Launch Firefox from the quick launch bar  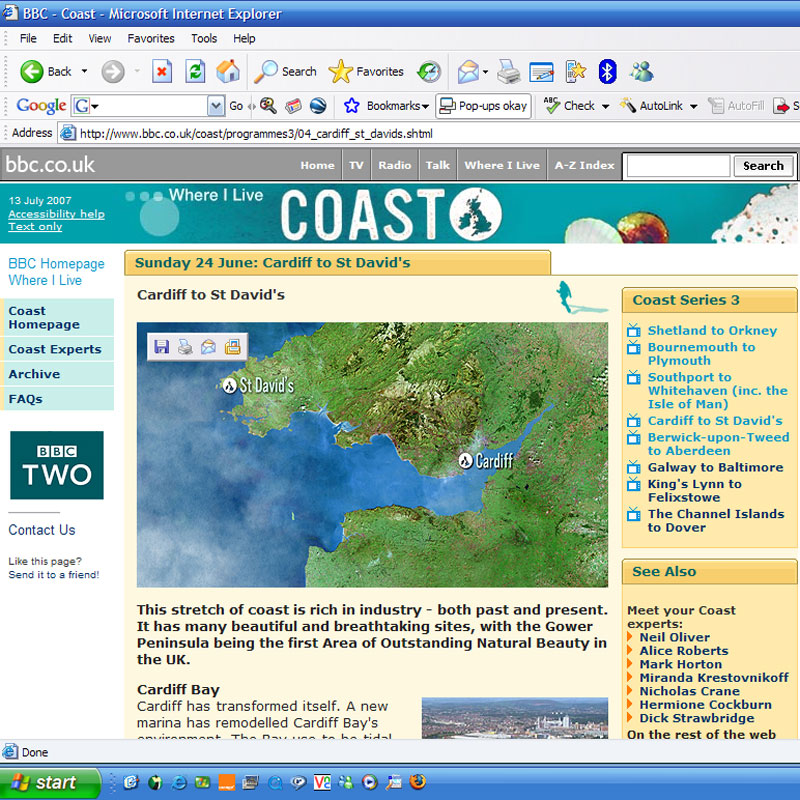[417, 782]
